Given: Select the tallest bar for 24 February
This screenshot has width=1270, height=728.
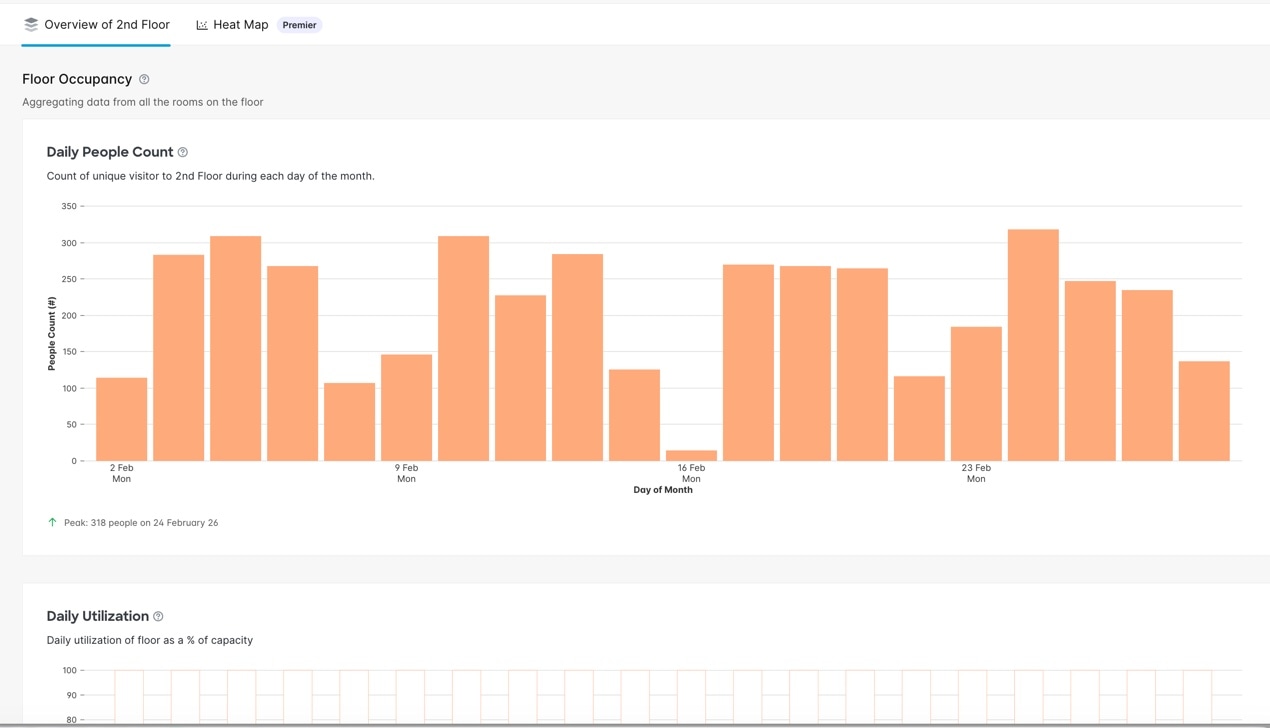Looking at the screenshot, I should pyautogui.click(x=1033, y=345).
